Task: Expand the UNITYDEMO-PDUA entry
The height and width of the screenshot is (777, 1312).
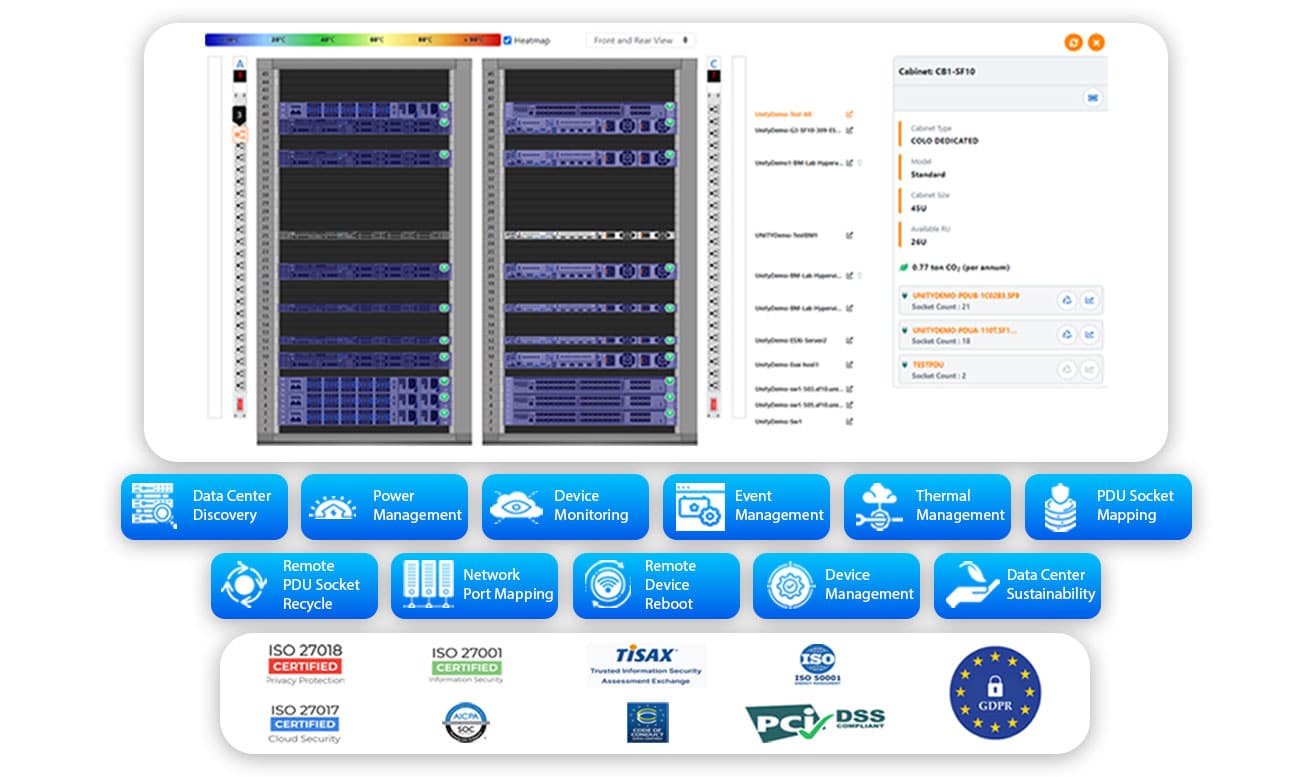Action: 905,330
